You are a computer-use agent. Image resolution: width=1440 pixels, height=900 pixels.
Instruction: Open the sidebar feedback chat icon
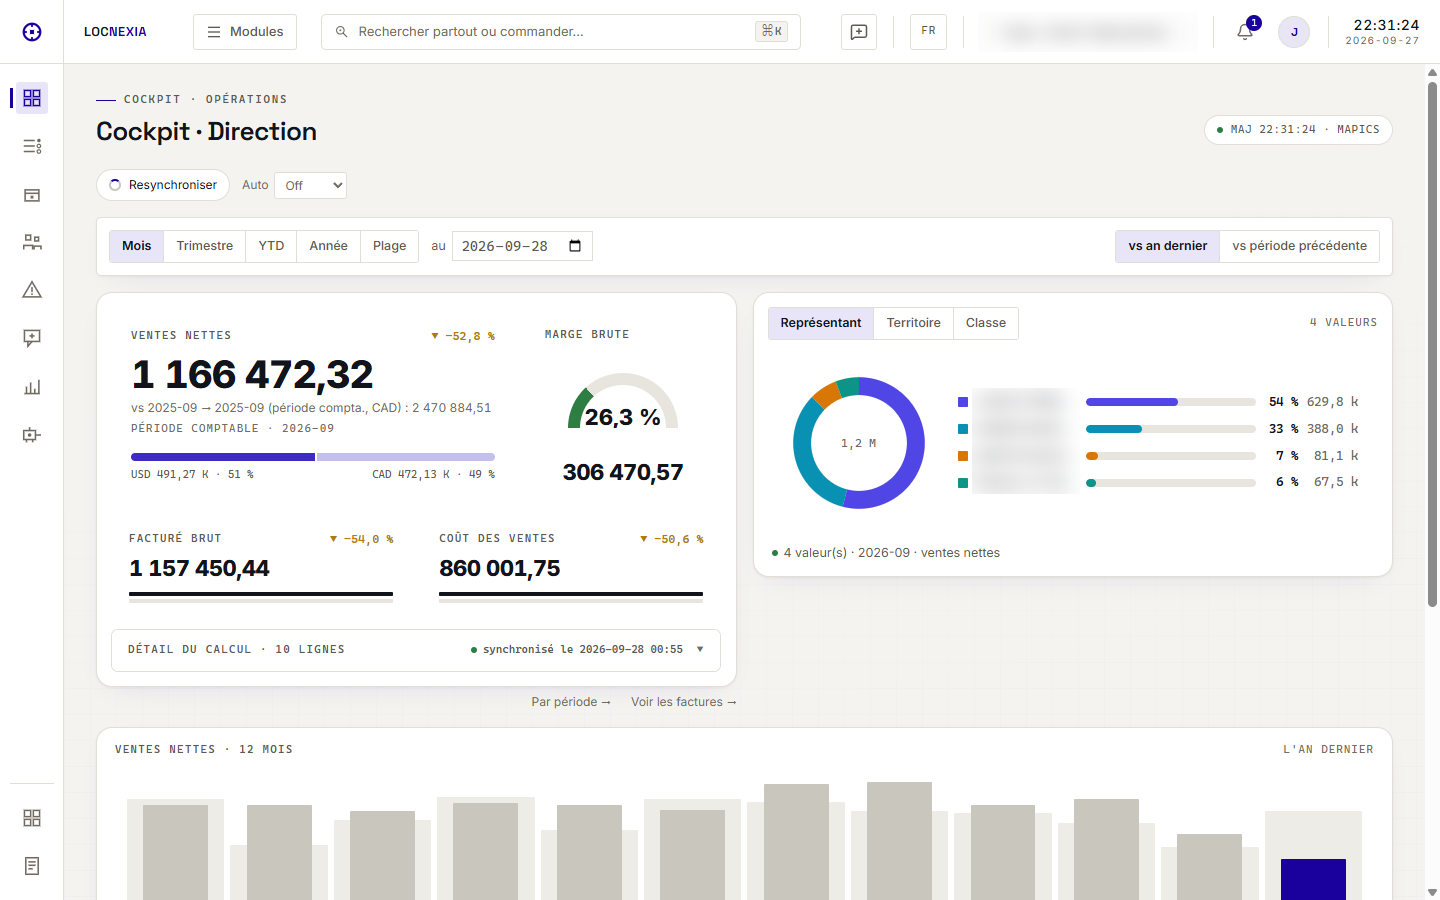coord(32,338)
